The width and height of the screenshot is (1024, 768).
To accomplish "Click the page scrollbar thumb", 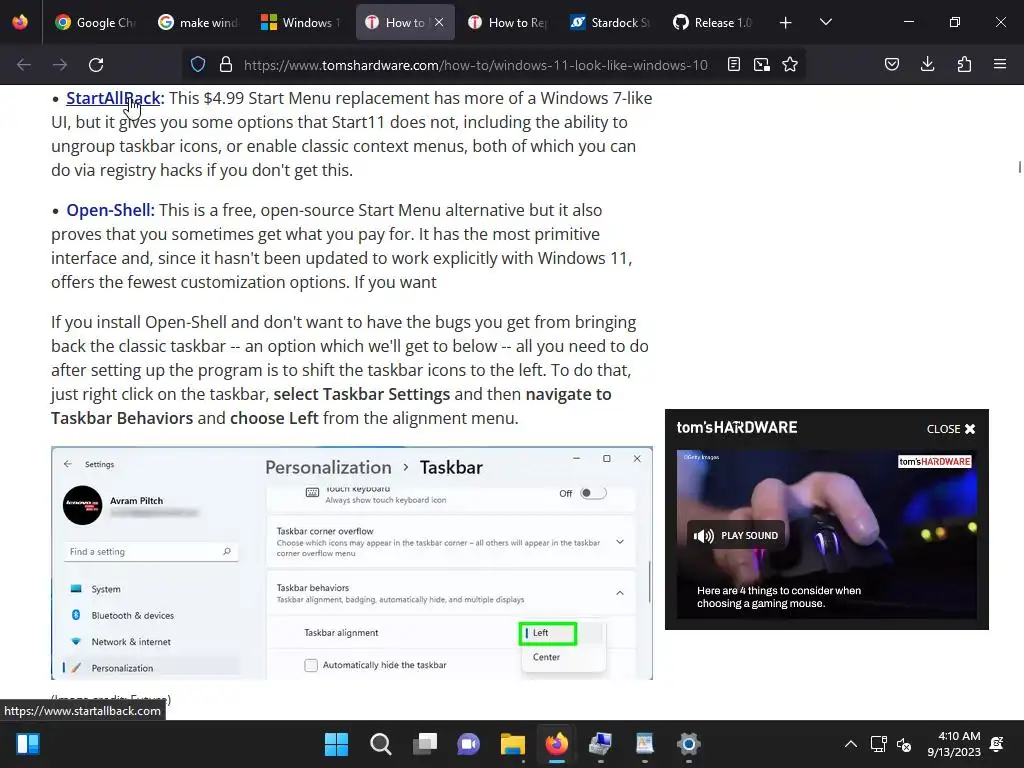I will [x=1019, y=167].
